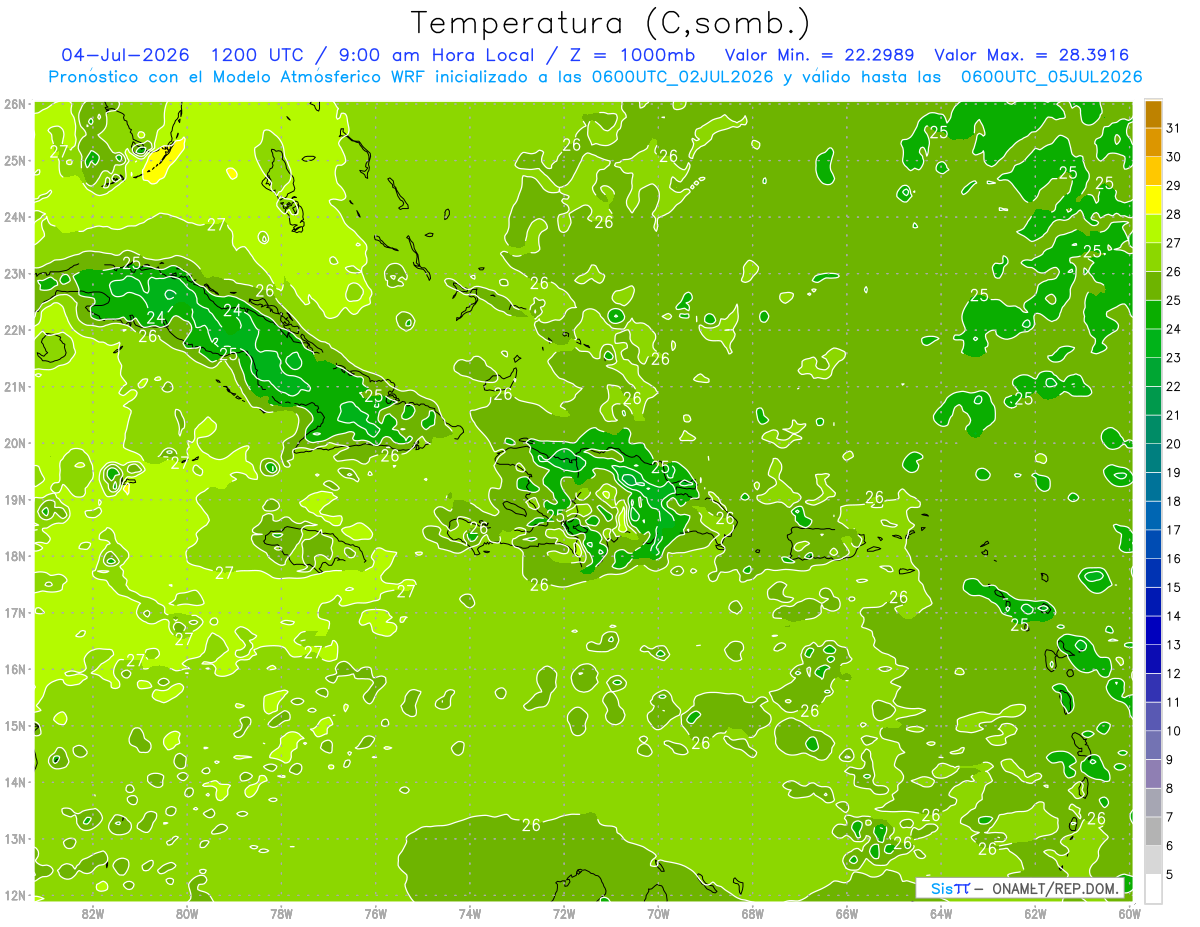This screenshot has width=1200, height=927.
Task: Click initialization time '0600UTC_02JUL2026'
Action: pos(682,77)
